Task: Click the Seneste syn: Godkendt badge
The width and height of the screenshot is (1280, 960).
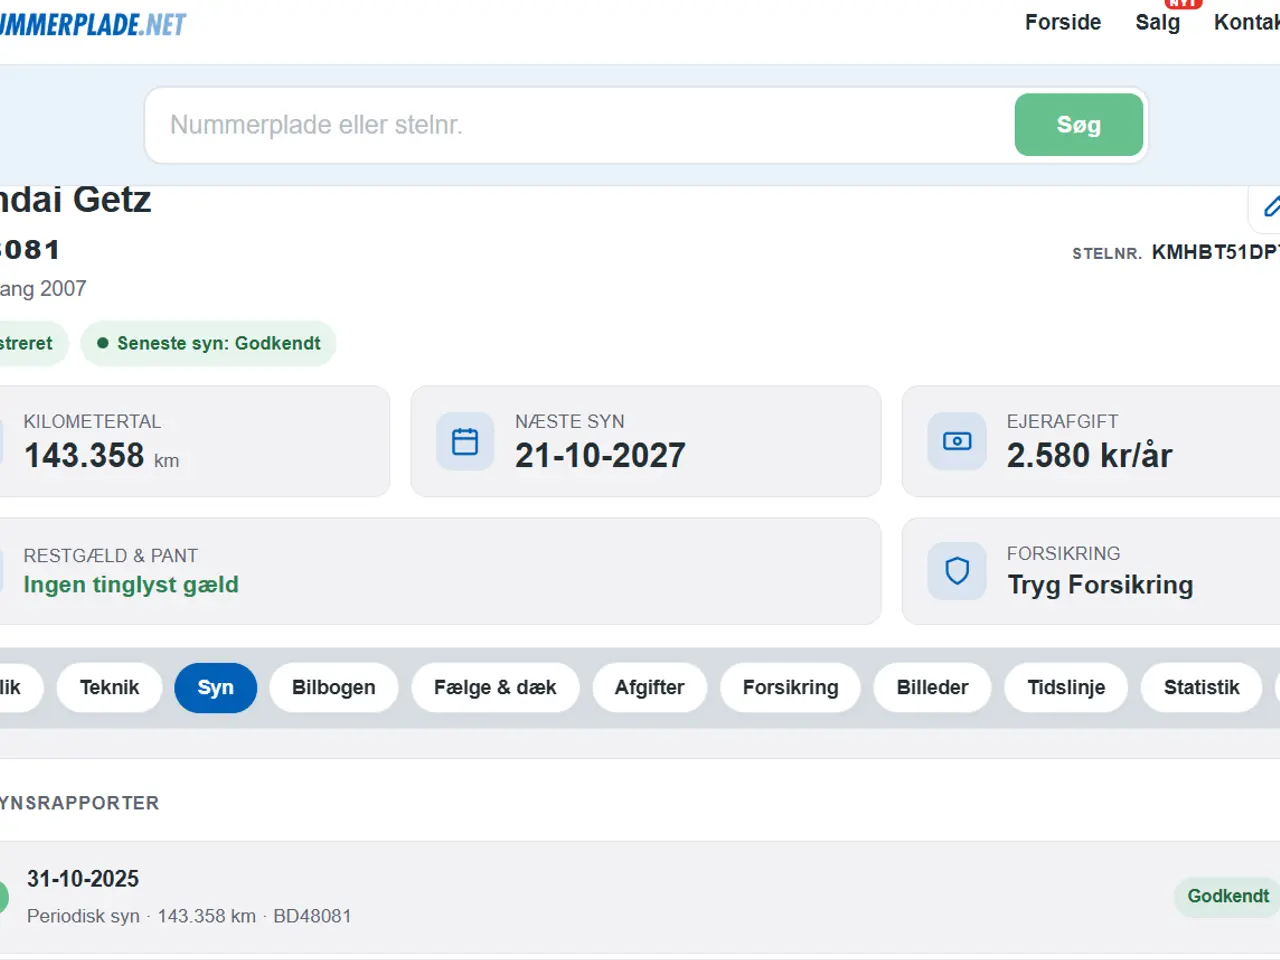Action: point(208,343)
